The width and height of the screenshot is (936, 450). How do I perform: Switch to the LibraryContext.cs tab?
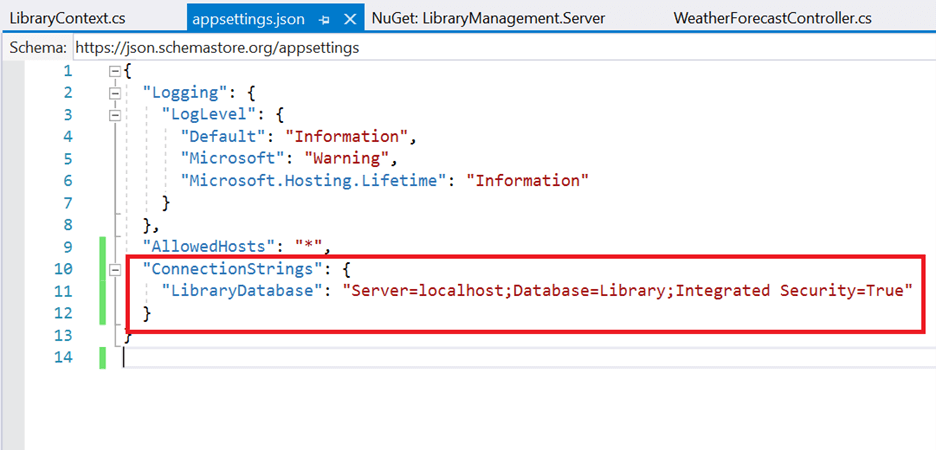click(x=64, y=18)
